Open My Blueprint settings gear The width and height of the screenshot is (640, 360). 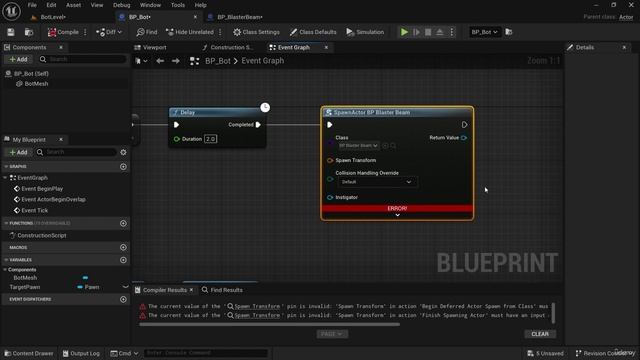click(123, 152)
